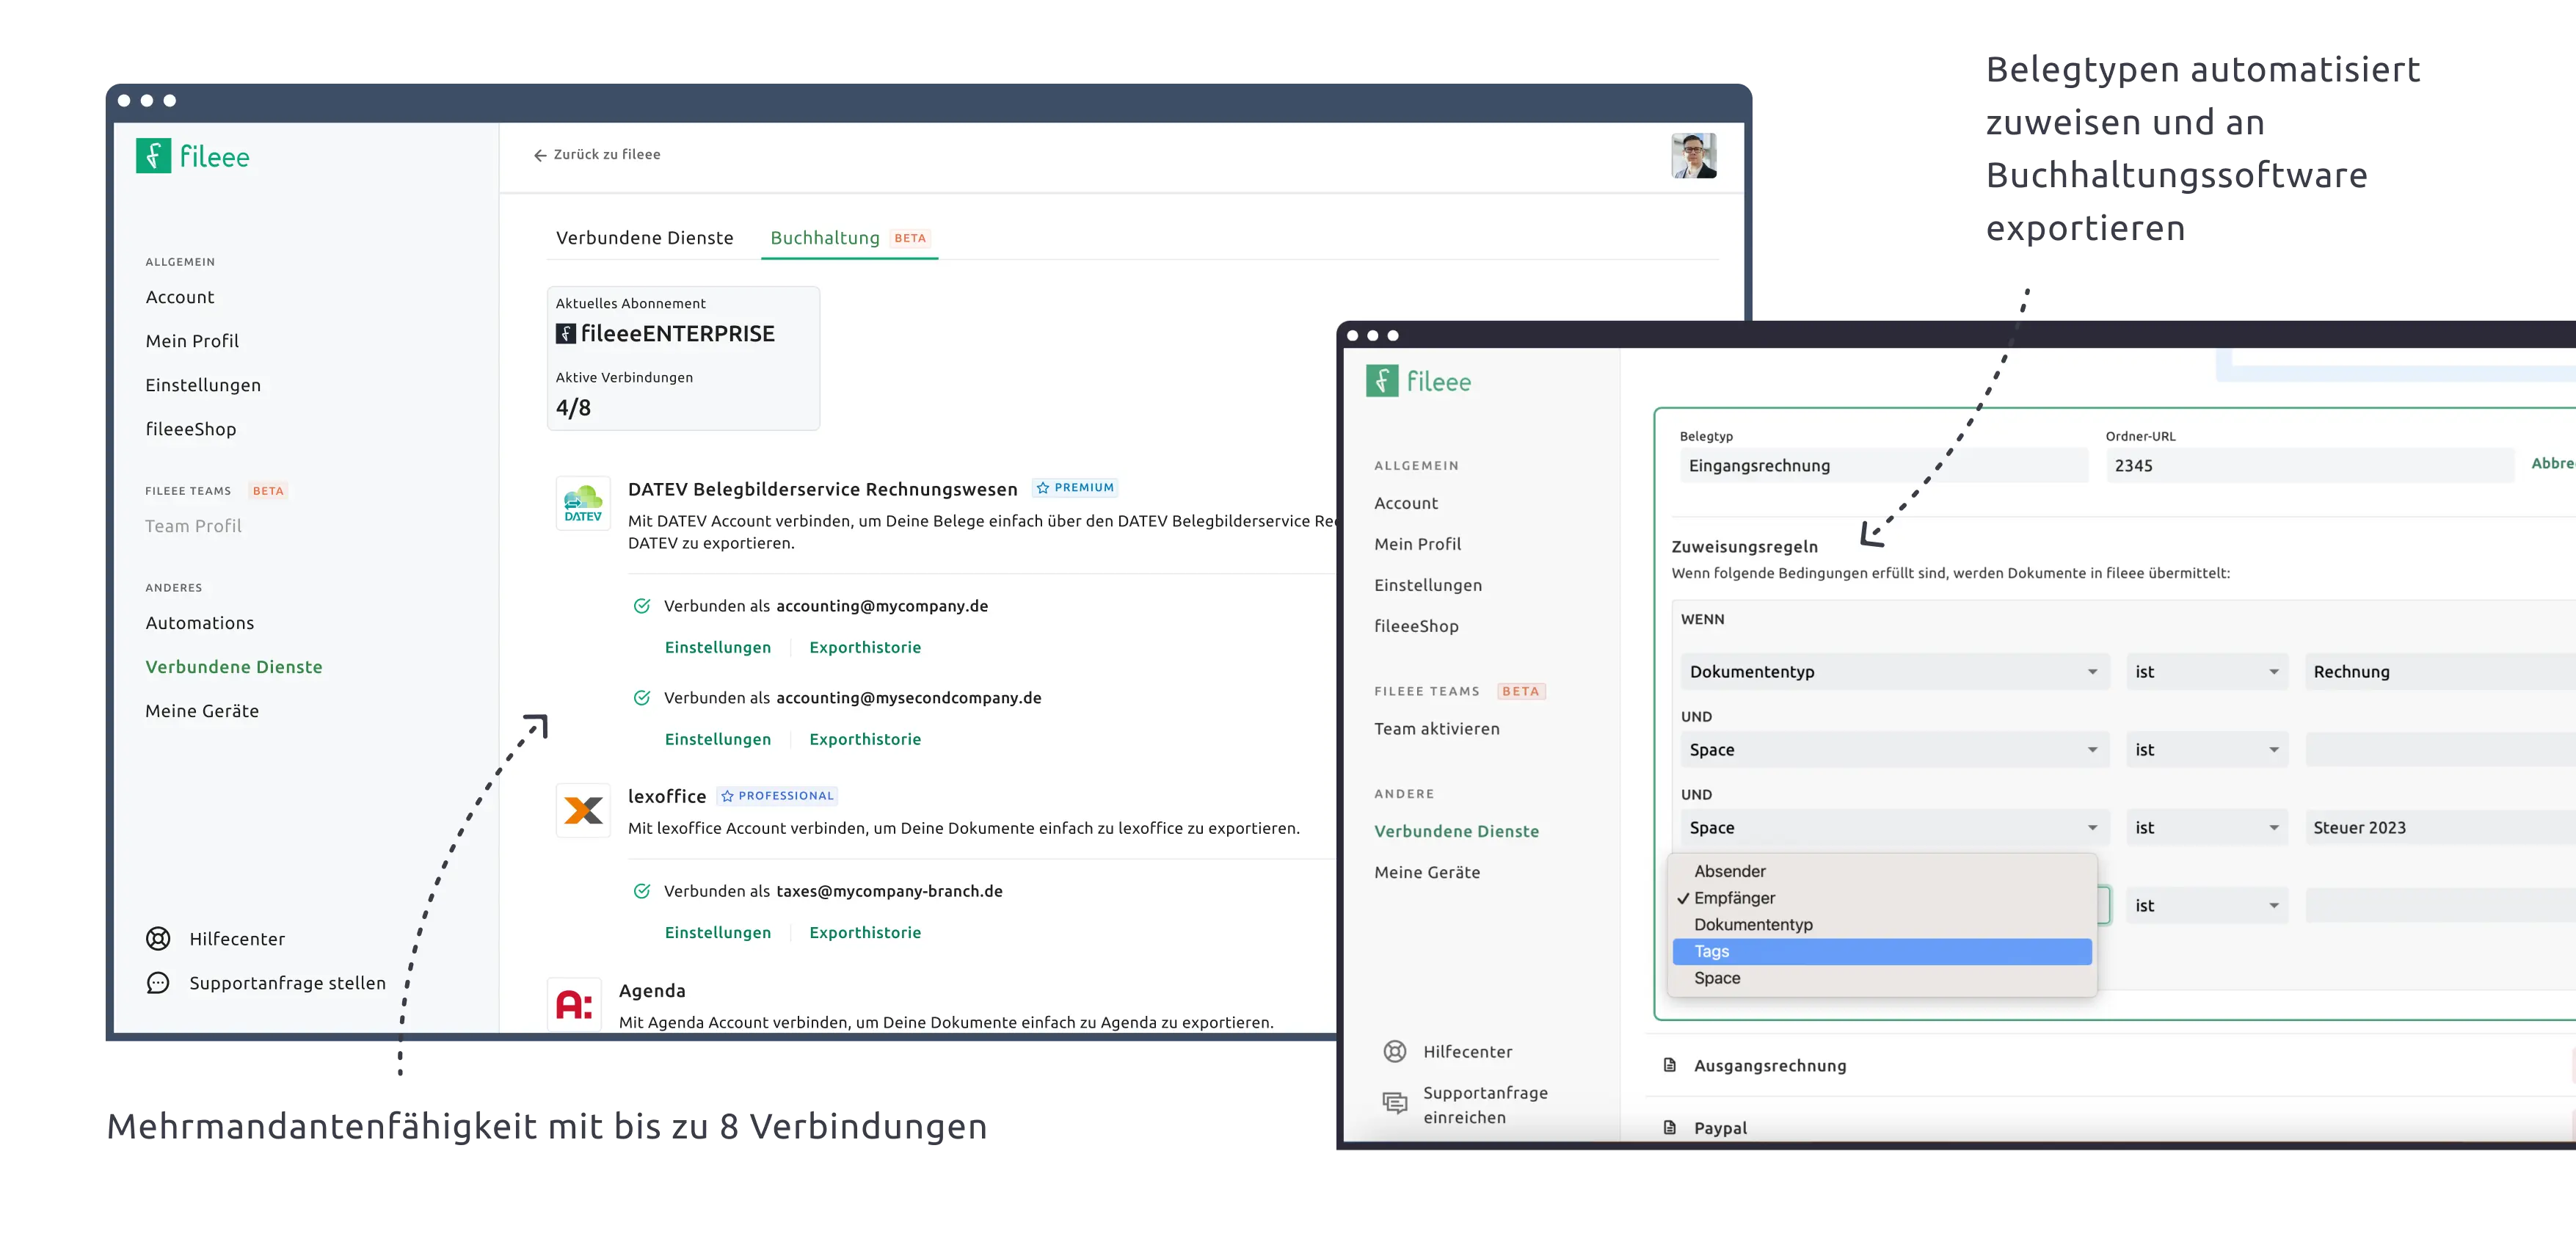
Task: Switch to the Verbundene Dienste tab
Action: (644, 238)
